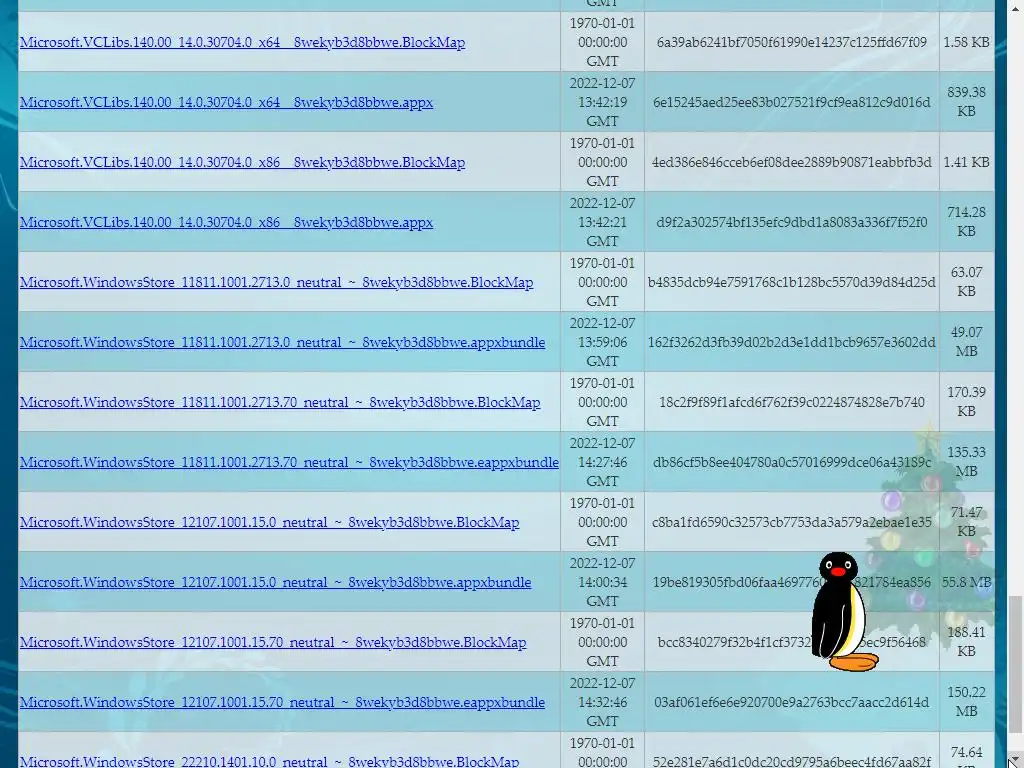Click the 49.07 MB size cell
Image resolution: width=1024 pixels, height=768 pixels.
click(967, 343)
